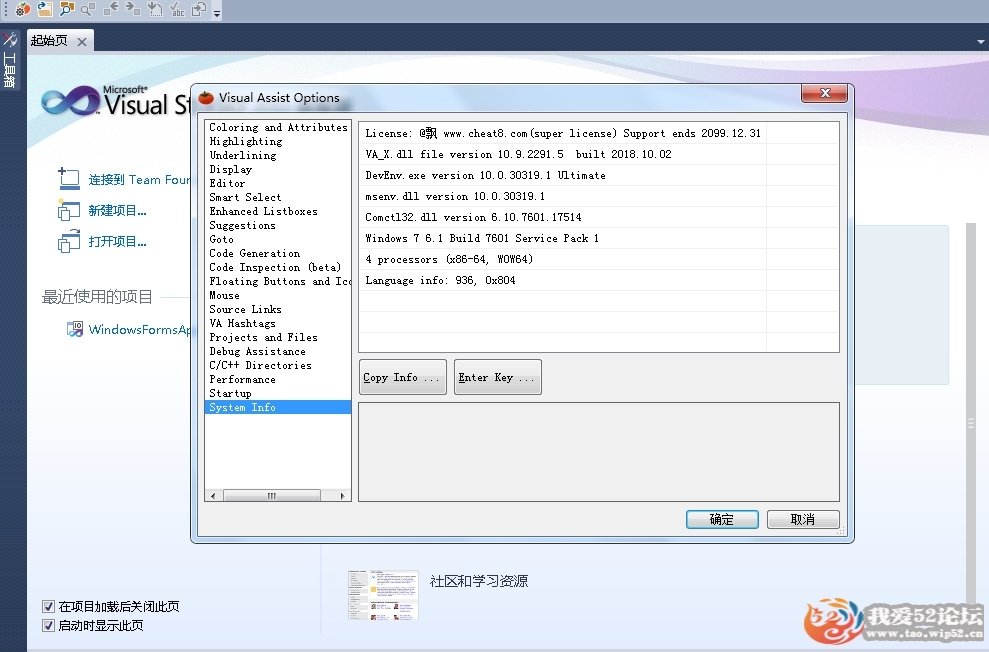Click the greyed Find References magnifier toolbar icon
This screenshot has width=989, height=652.
[x=88, y=9]
